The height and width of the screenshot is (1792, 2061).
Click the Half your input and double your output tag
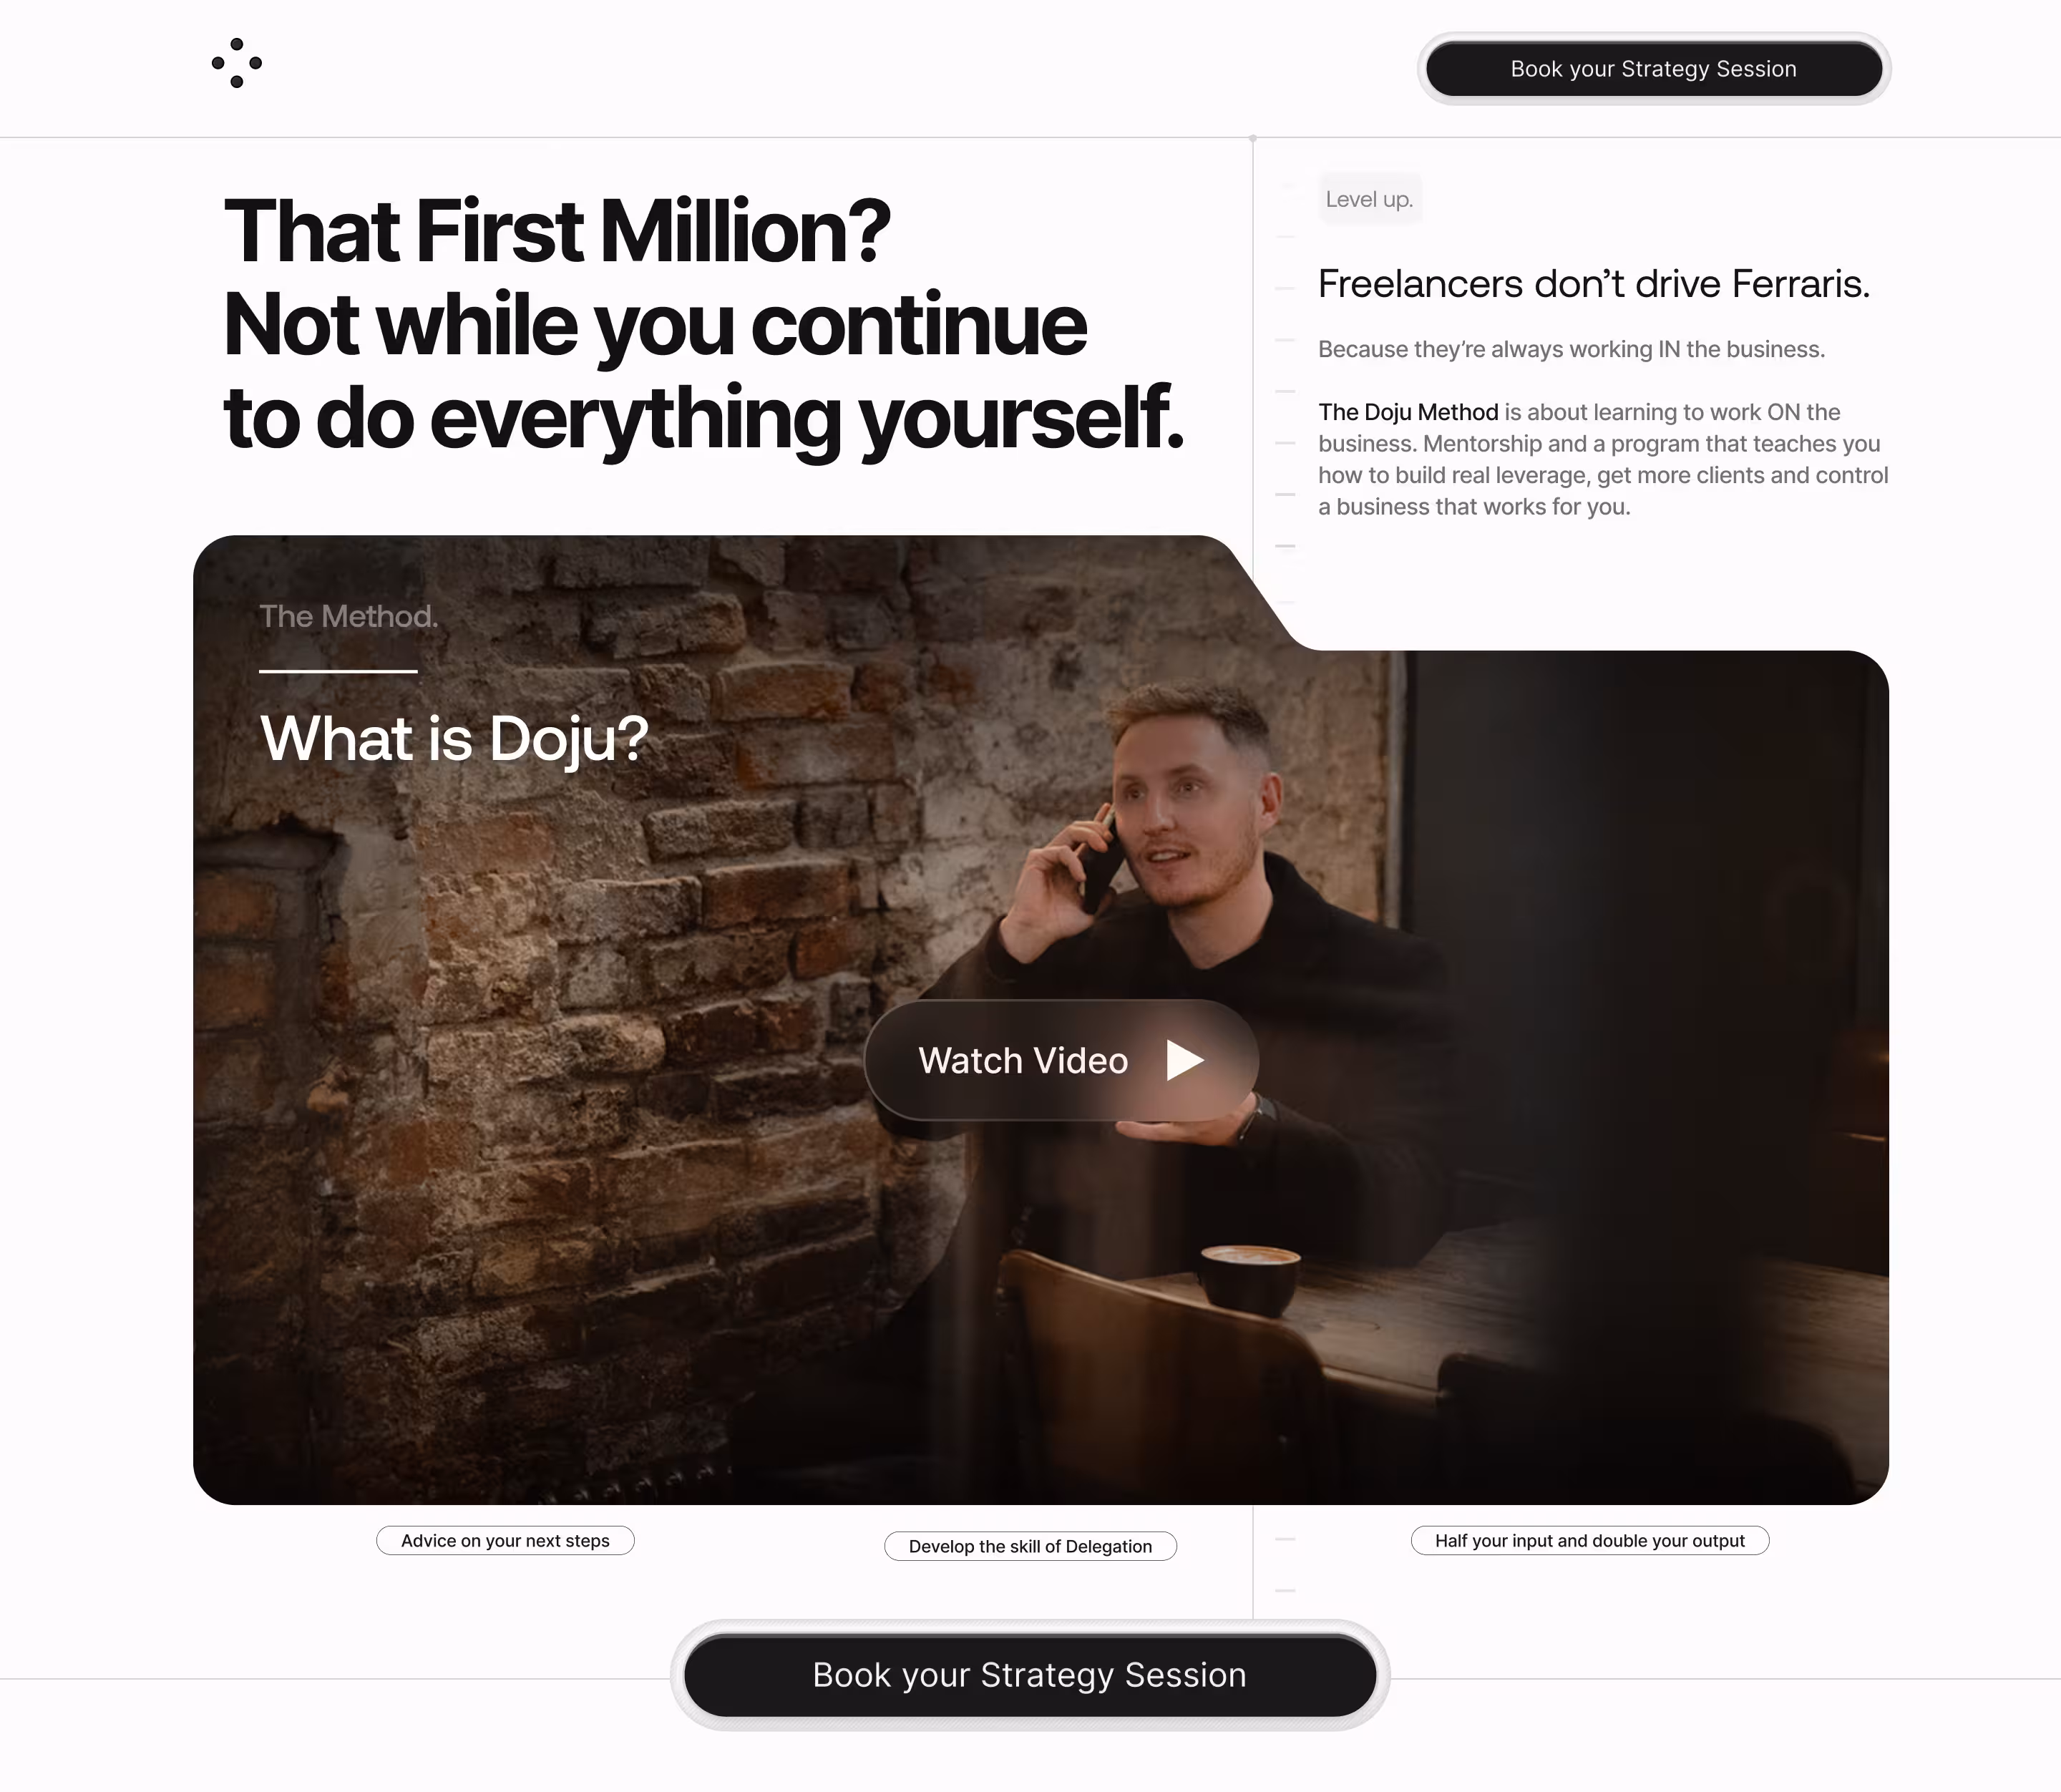[x=1590, y=1541]
